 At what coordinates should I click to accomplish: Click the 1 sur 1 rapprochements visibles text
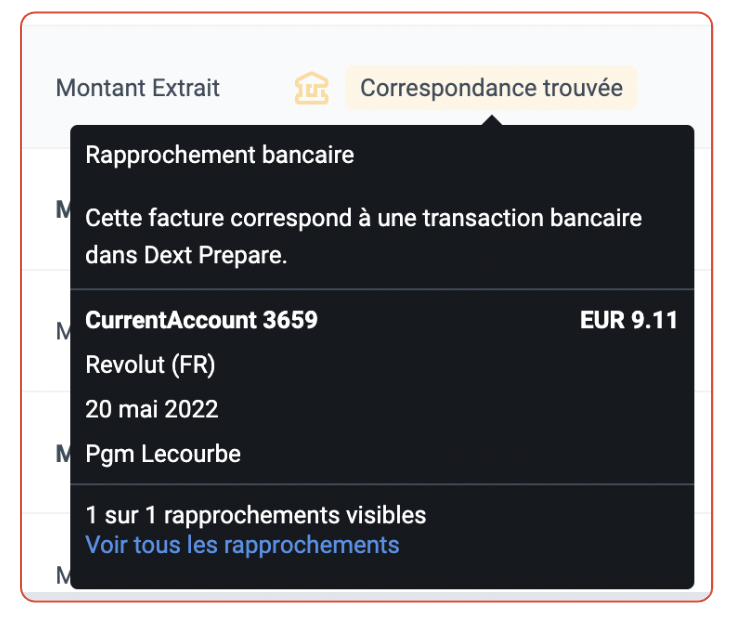256,515
